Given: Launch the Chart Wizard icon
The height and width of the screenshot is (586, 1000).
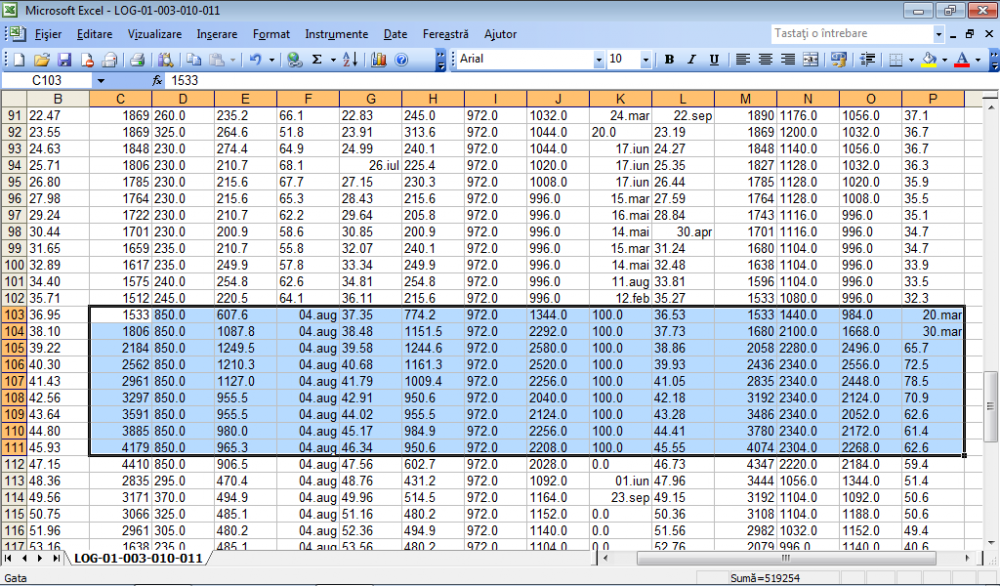Looking at the screenshot, I should (x=379, y=60).
